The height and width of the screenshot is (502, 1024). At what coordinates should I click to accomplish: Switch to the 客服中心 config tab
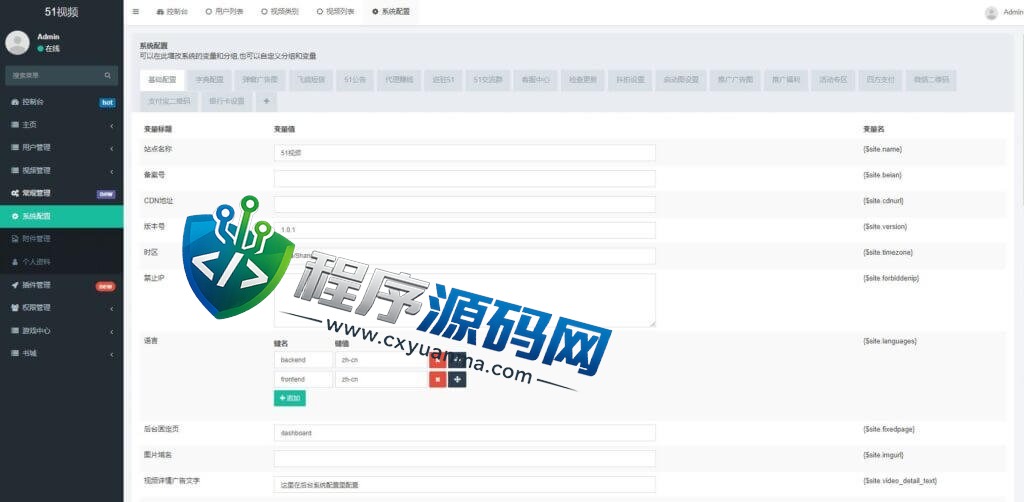click(536, 80)
